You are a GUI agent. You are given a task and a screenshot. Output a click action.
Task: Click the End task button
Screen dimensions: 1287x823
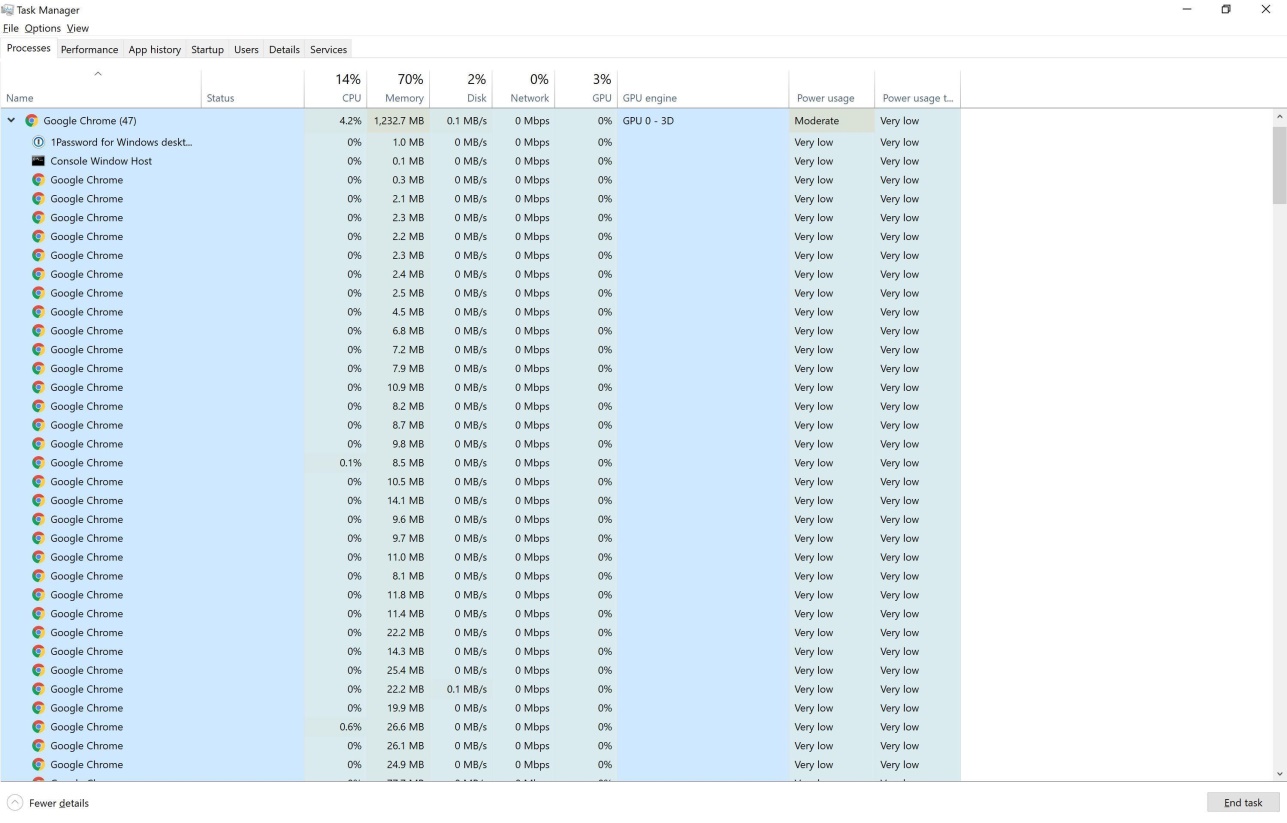click(x=1243, y=802)
